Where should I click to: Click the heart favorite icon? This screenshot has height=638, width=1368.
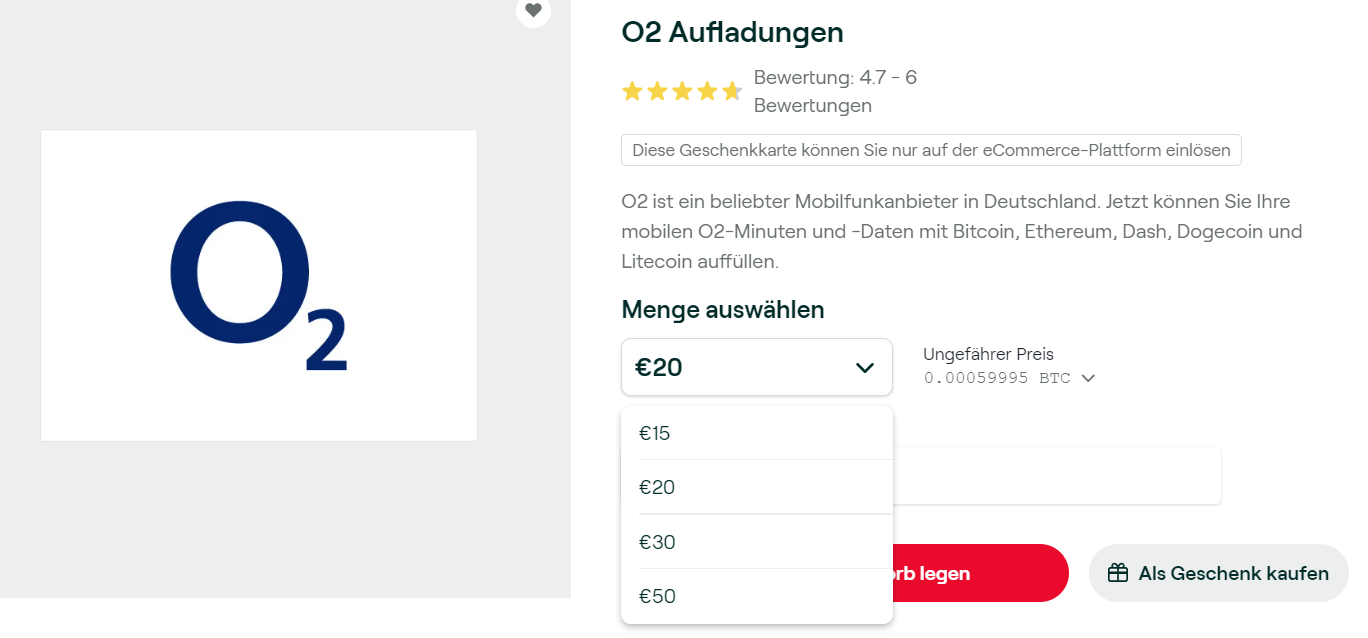point(533,10)
